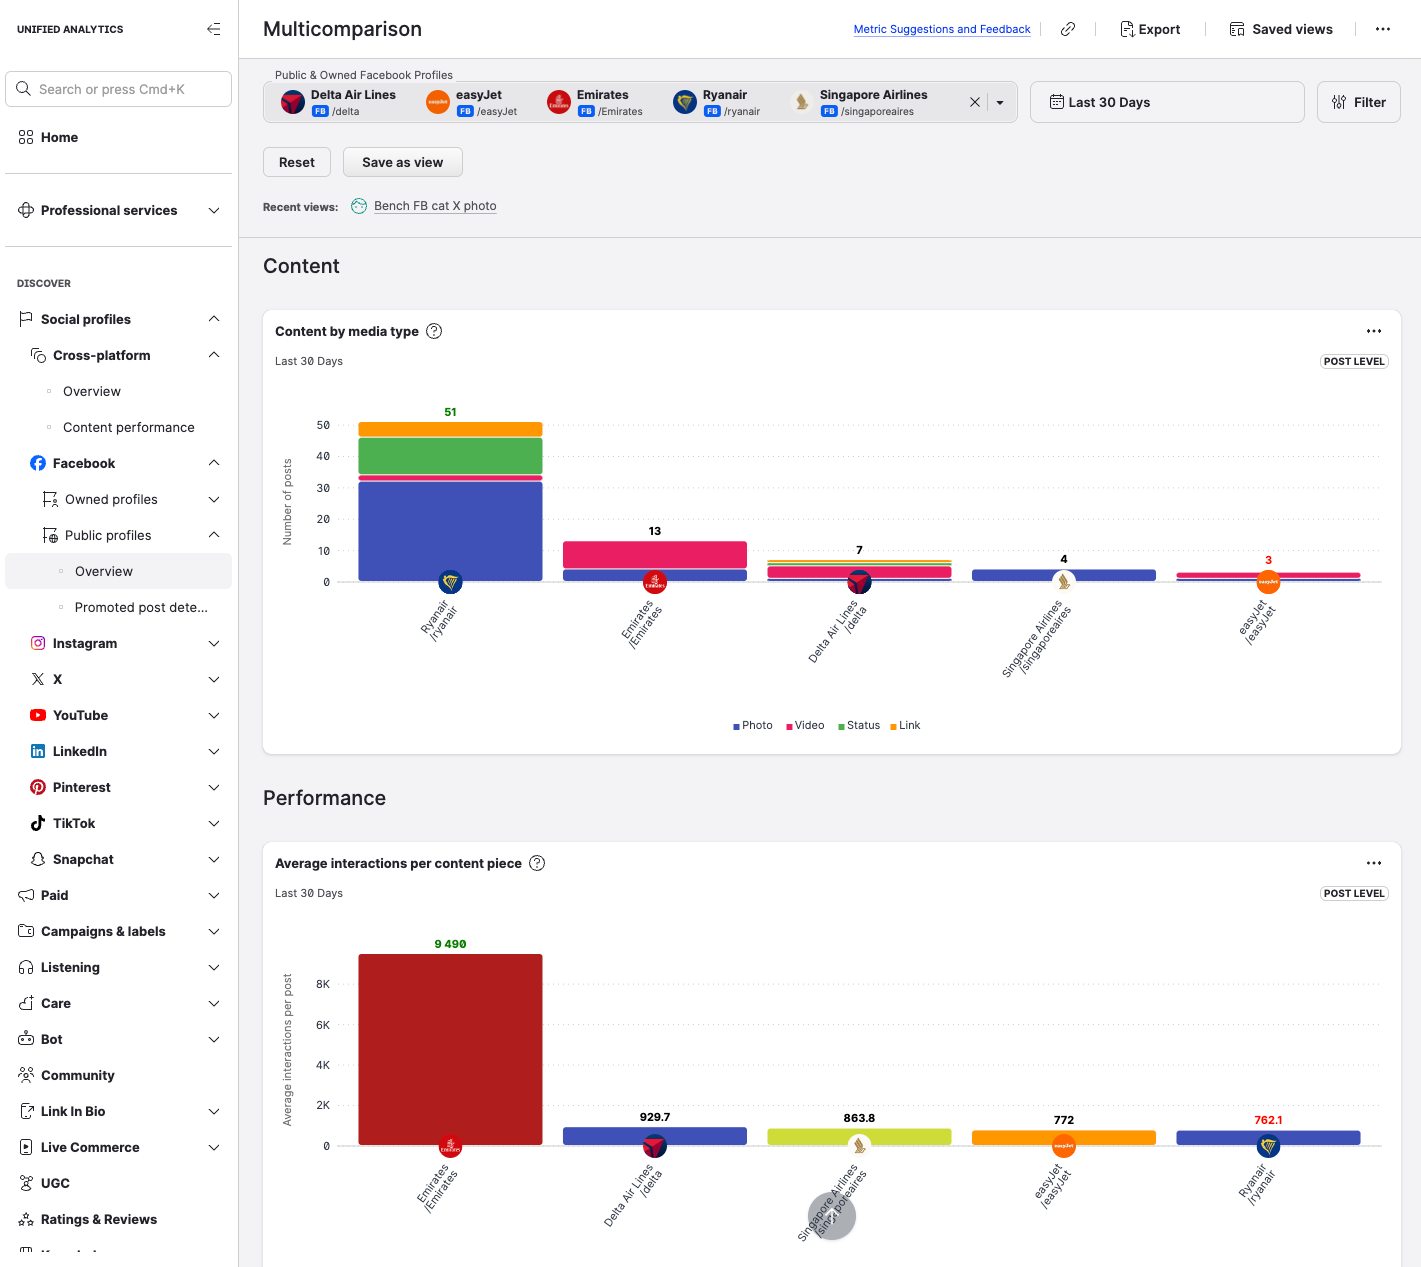Open Content performance in sidebar
Image resolution: width=1421 pixels, height=1267 pixels.
[x=128, y=427]
